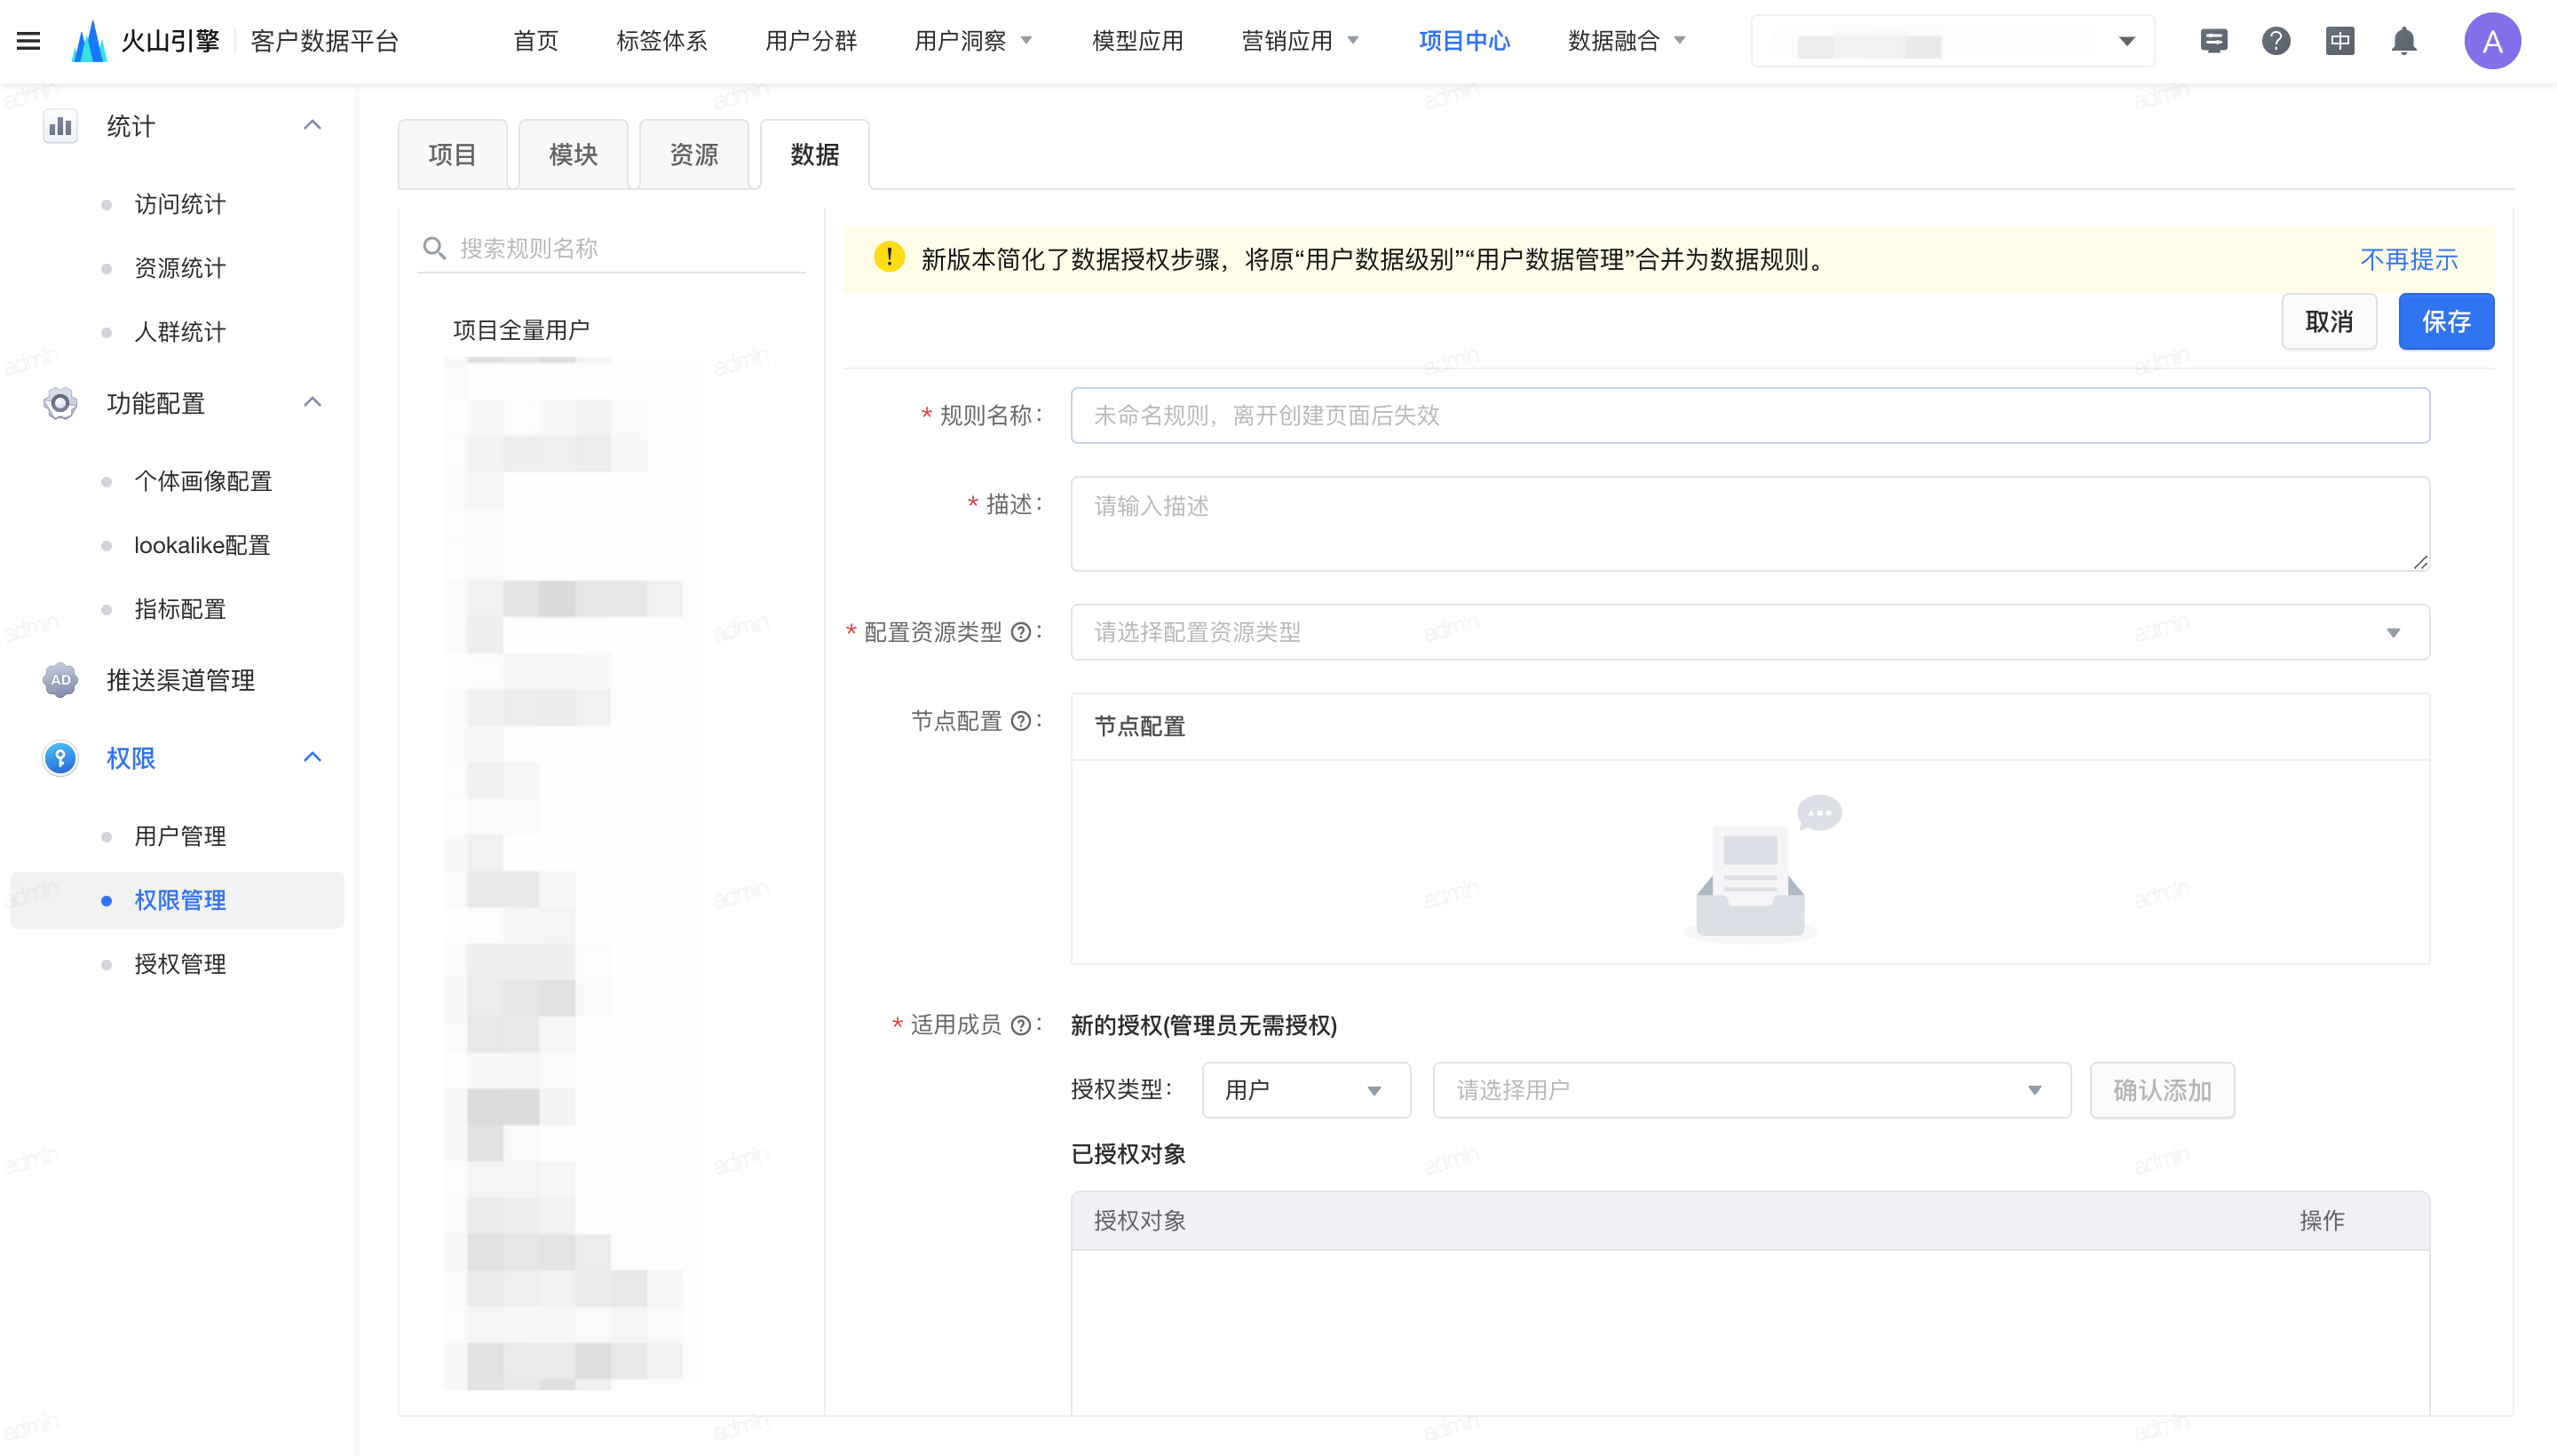The width and height of the screenshot is (2557, 1456).
Task: Click the 推送渠道管理 AD icon
Action: click(x=60, y=680)
